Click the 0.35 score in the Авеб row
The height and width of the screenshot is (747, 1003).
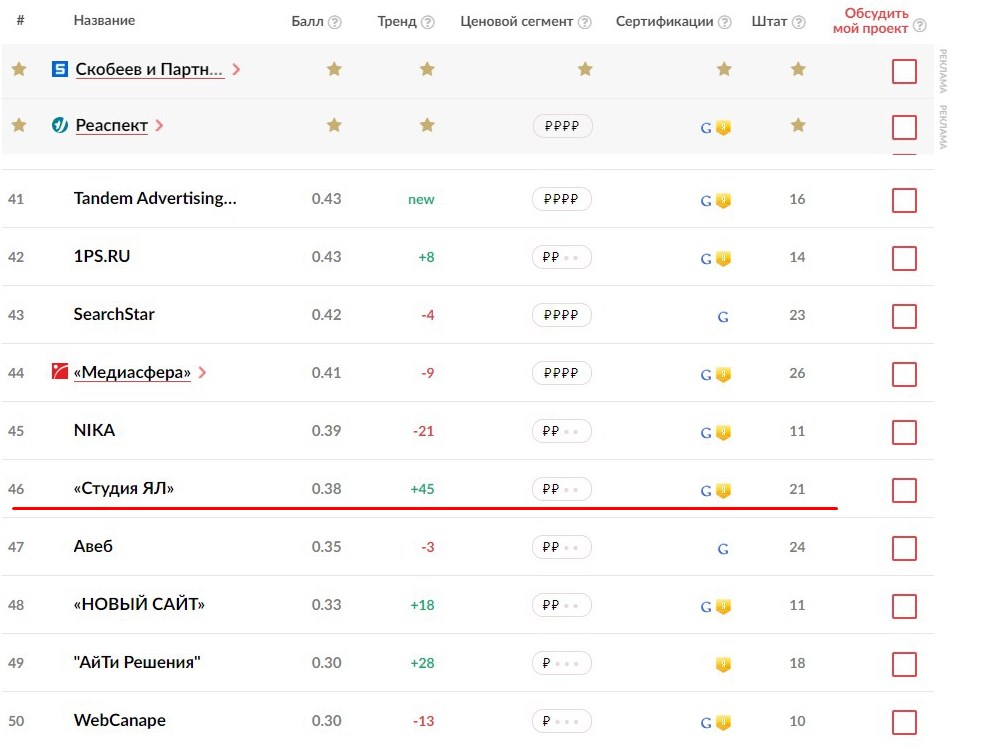coord(326,547)
